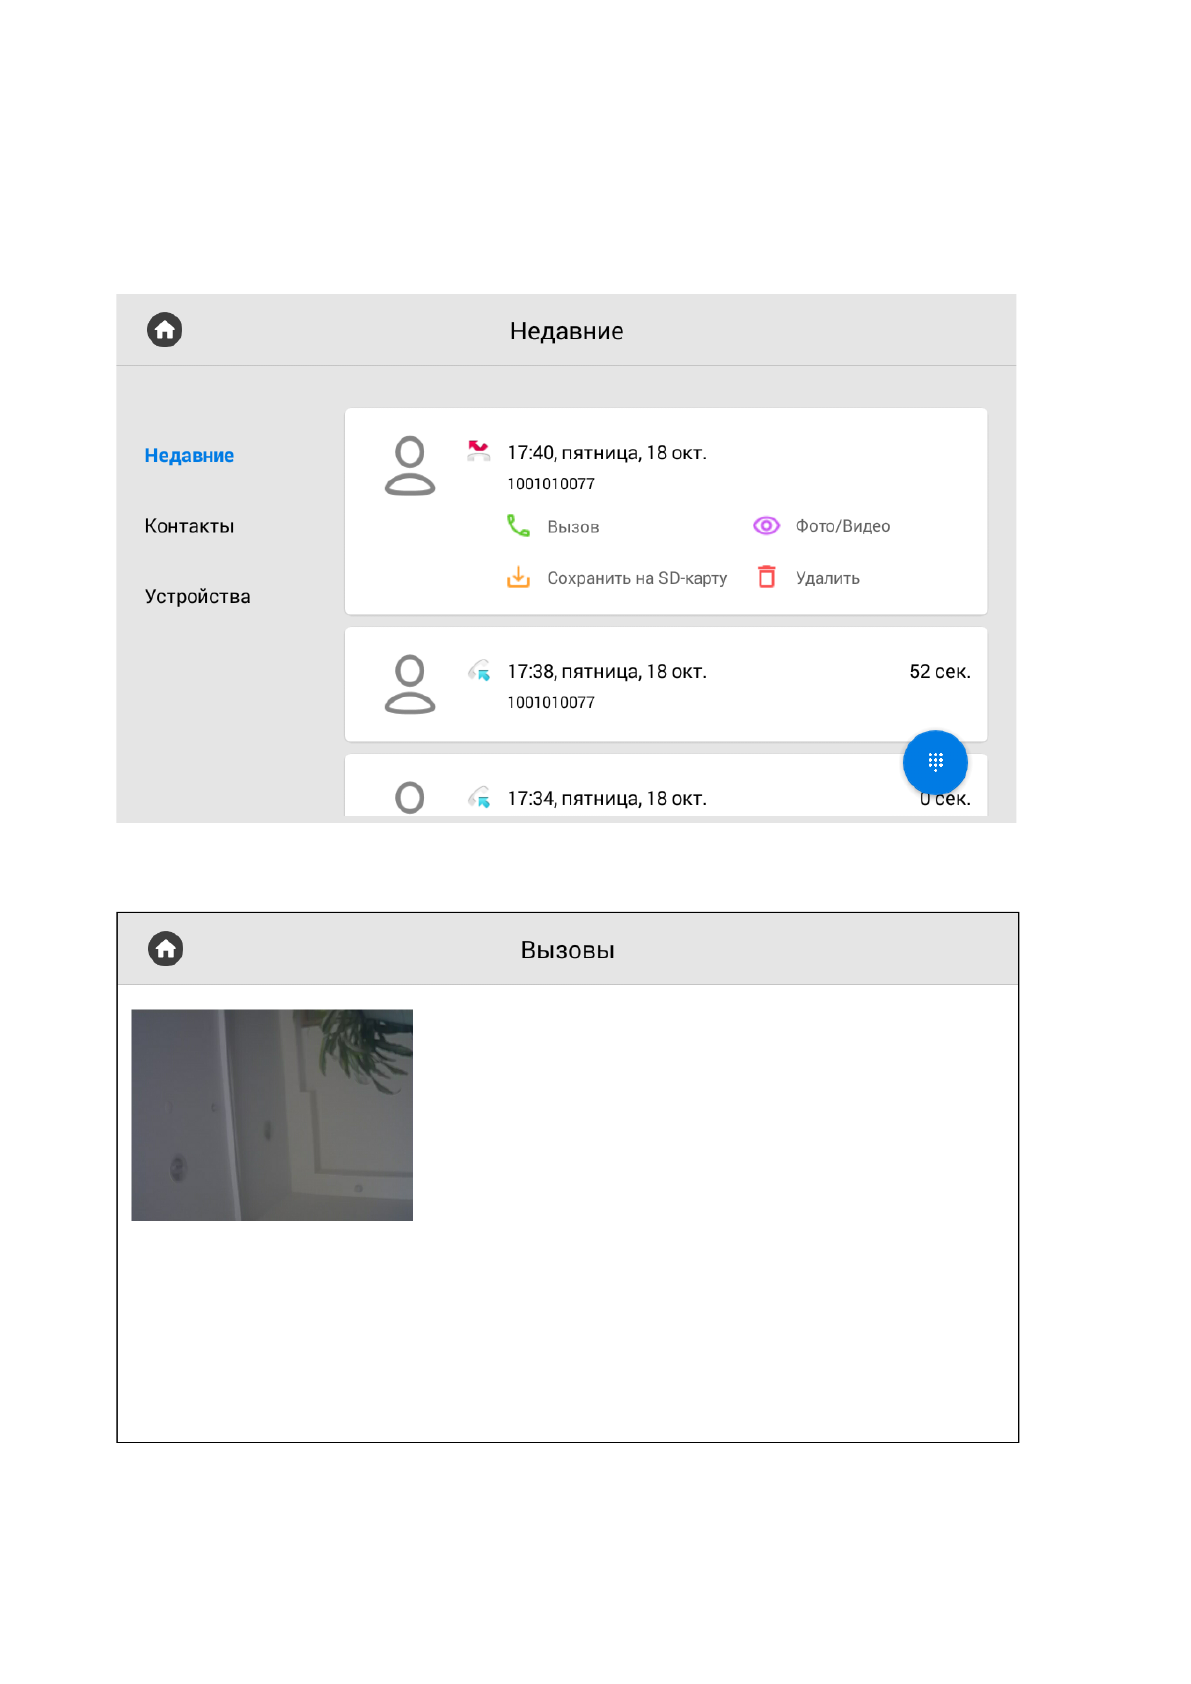Open the blue dial pad button
The image size is (1191, 1684).
click(x=934, y=762)
